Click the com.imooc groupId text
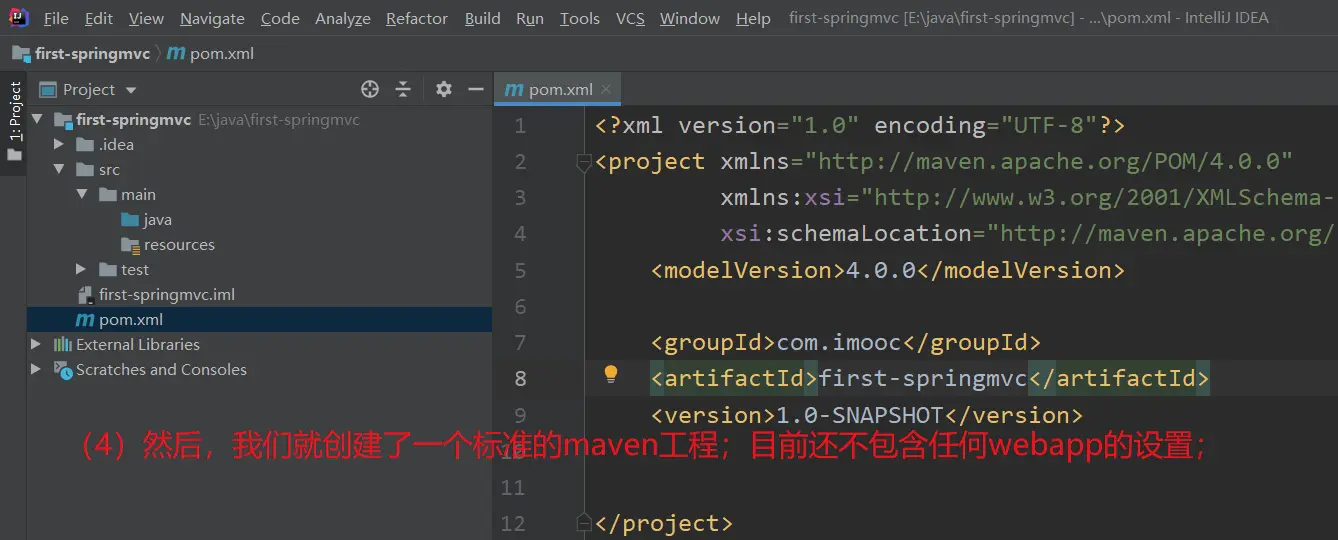 tap(839, 343)
